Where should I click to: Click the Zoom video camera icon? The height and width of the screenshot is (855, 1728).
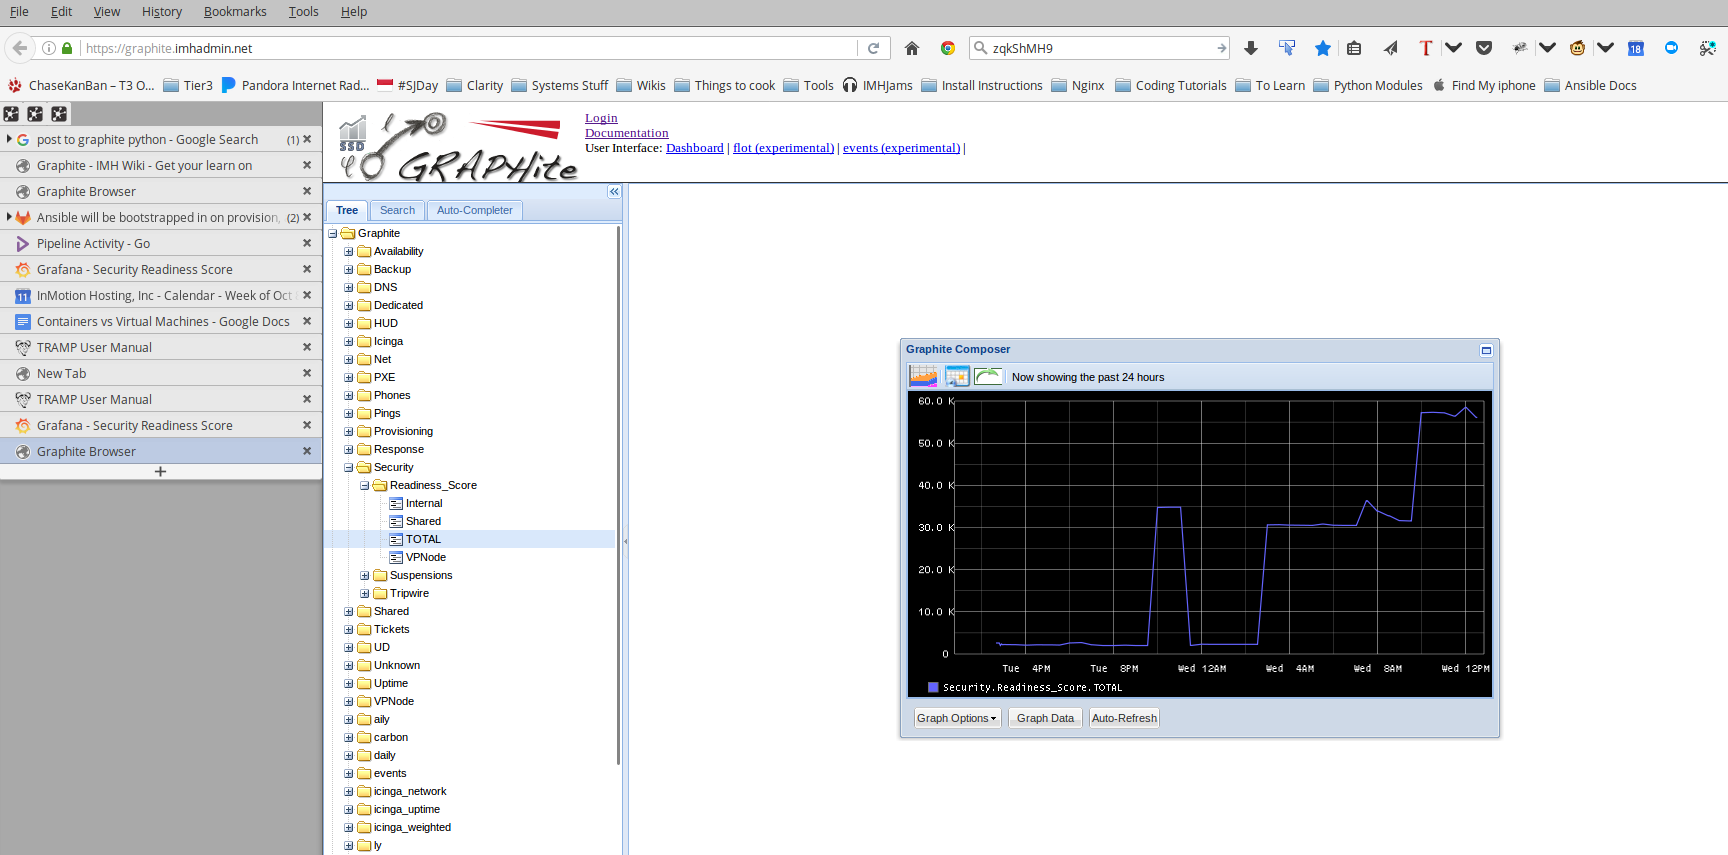(1671, 48)
